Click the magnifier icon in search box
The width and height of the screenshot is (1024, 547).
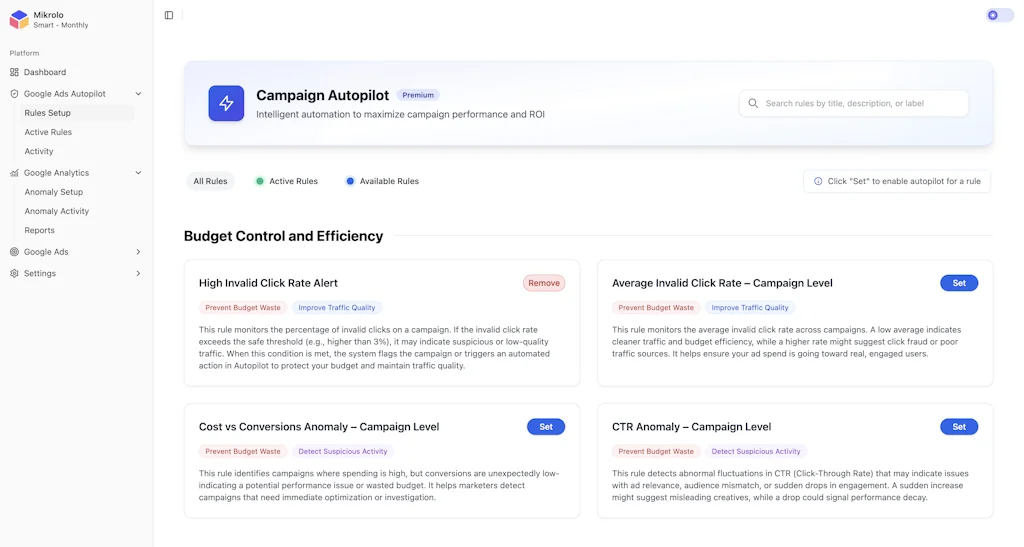[753, 103]
